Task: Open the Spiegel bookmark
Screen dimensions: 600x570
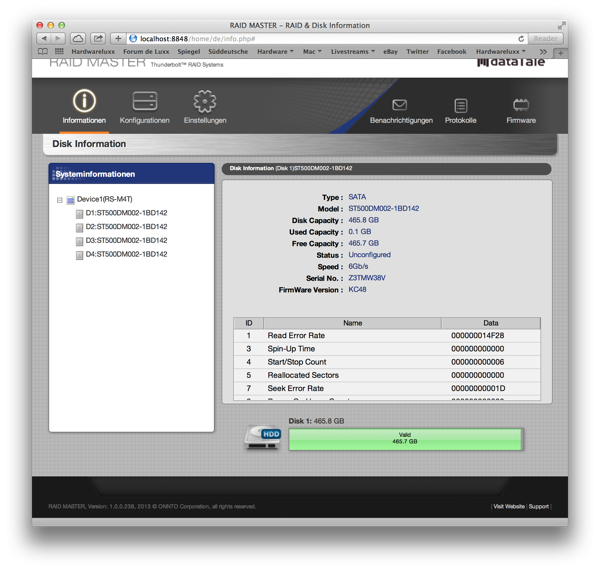Action: 189,51
